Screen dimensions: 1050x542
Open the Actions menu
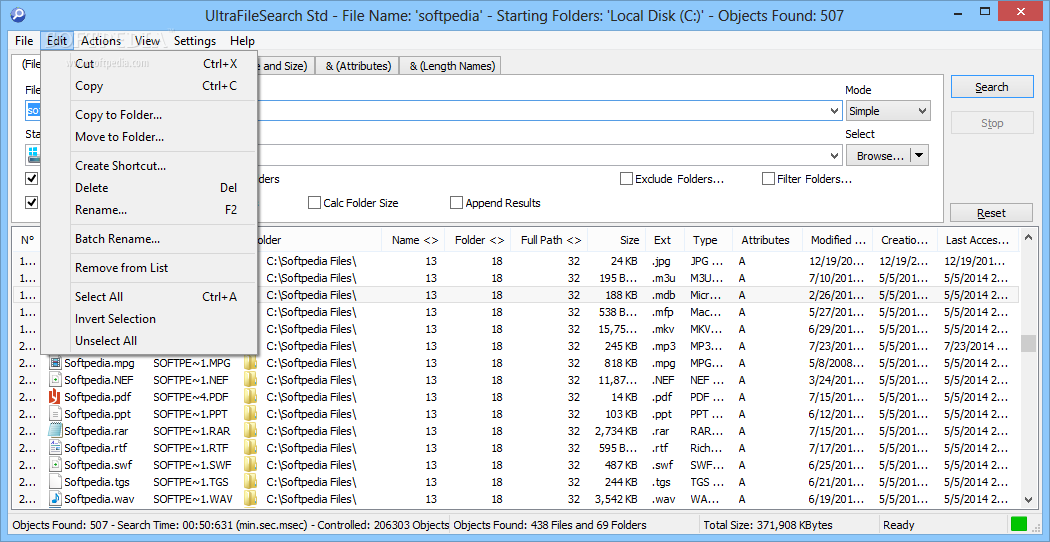tap(101, 41)
